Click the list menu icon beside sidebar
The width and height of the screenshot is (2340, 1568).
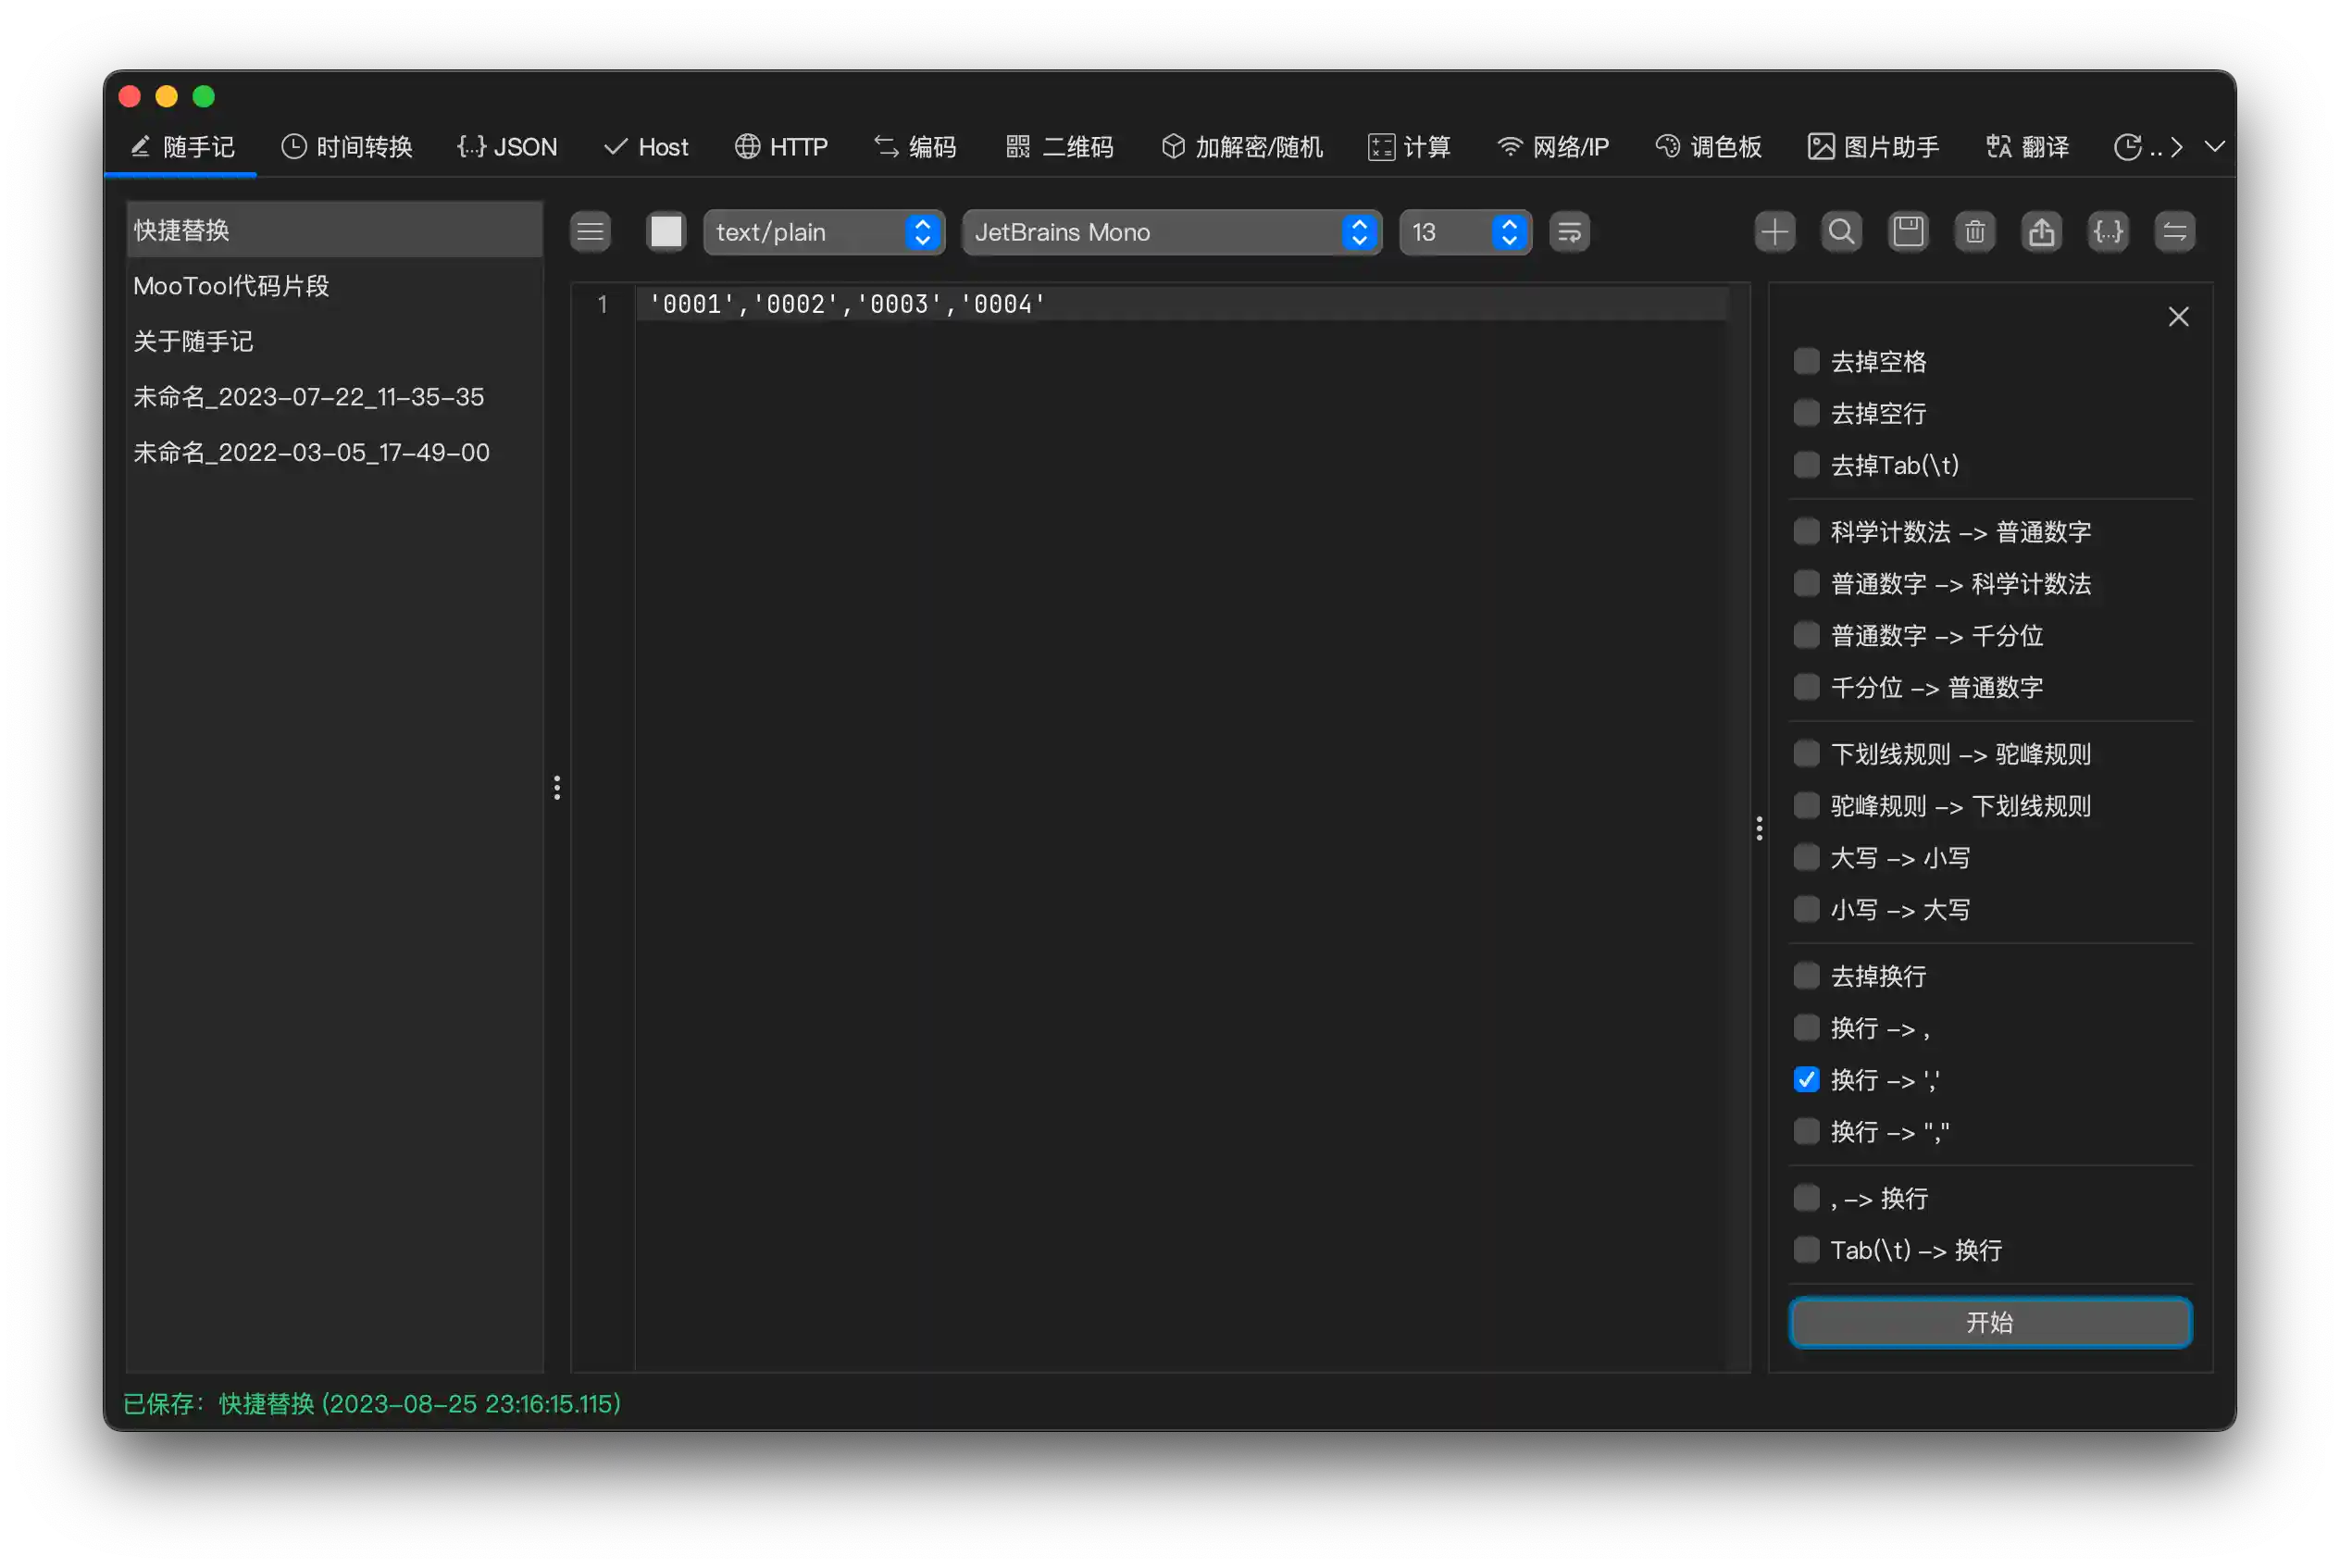pos(590,232)
